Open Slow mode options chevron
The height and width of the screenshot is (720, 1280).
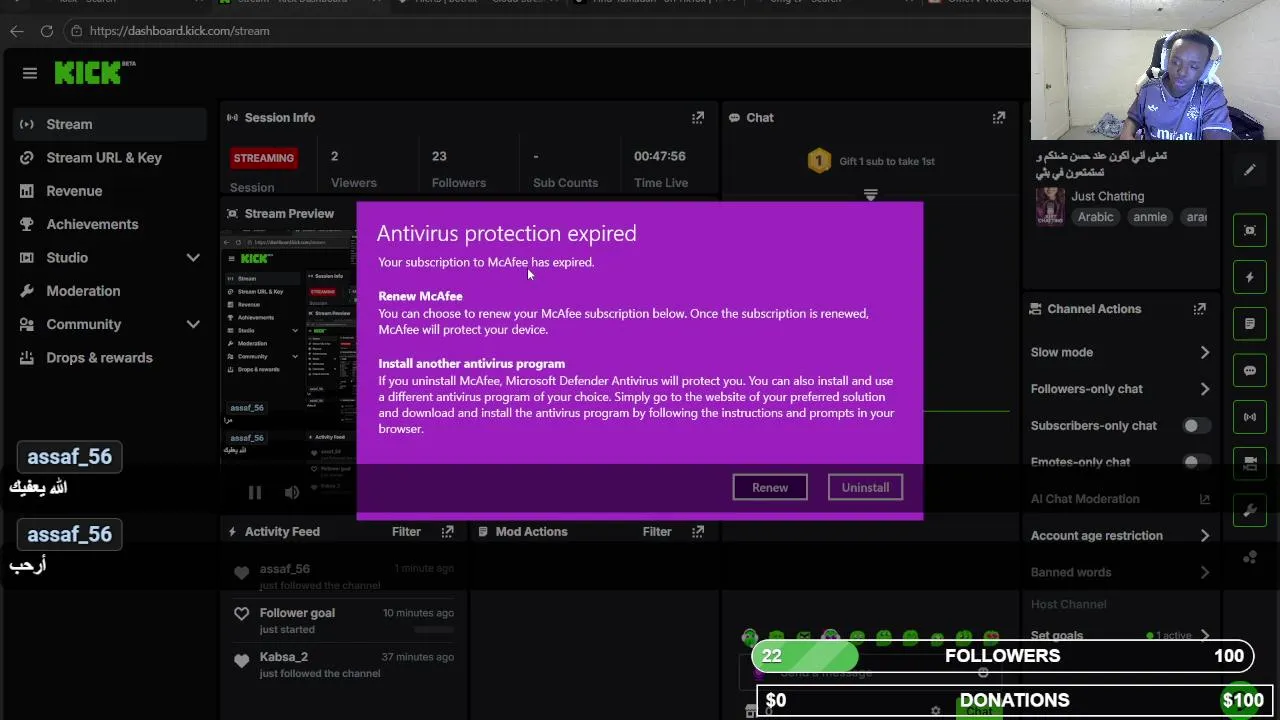coord(1204,353)
